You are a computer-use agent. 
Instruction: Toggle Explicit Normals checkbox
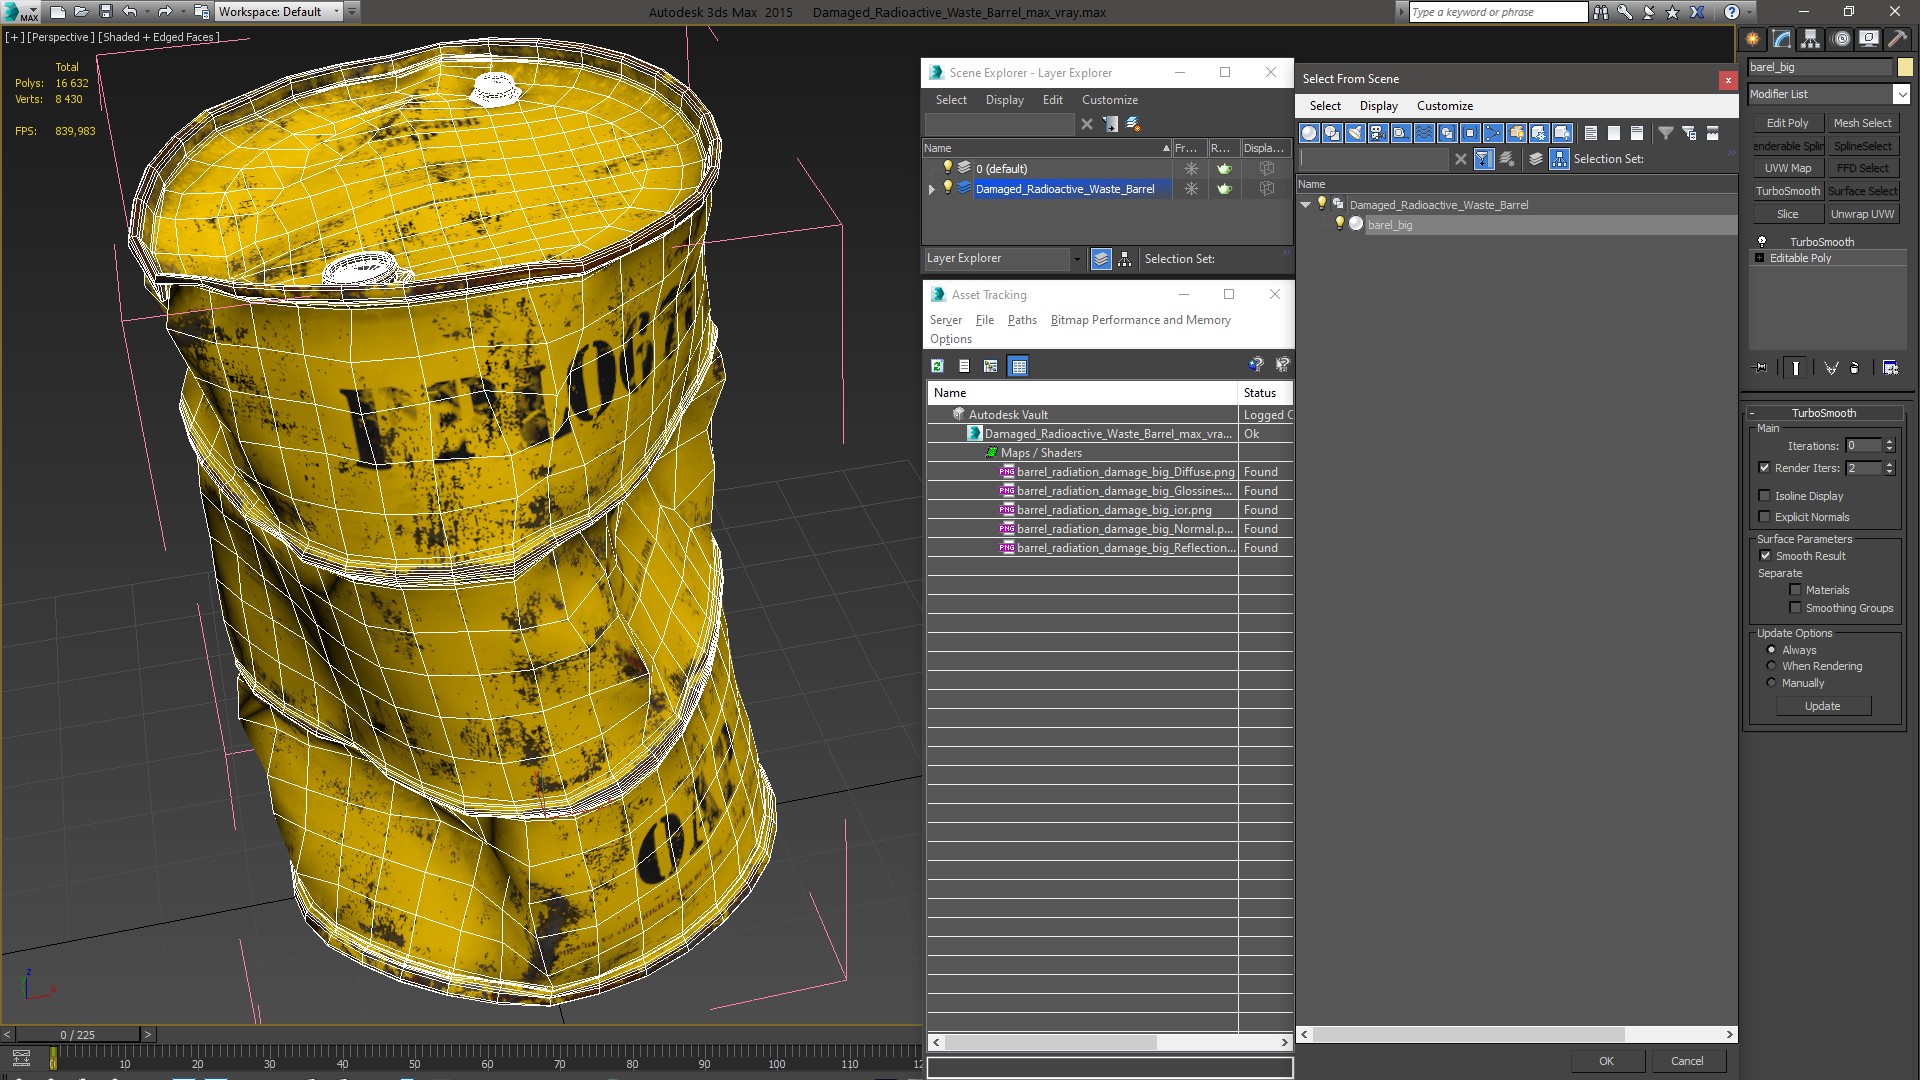pyautogui.click(x=1765, y=517)
